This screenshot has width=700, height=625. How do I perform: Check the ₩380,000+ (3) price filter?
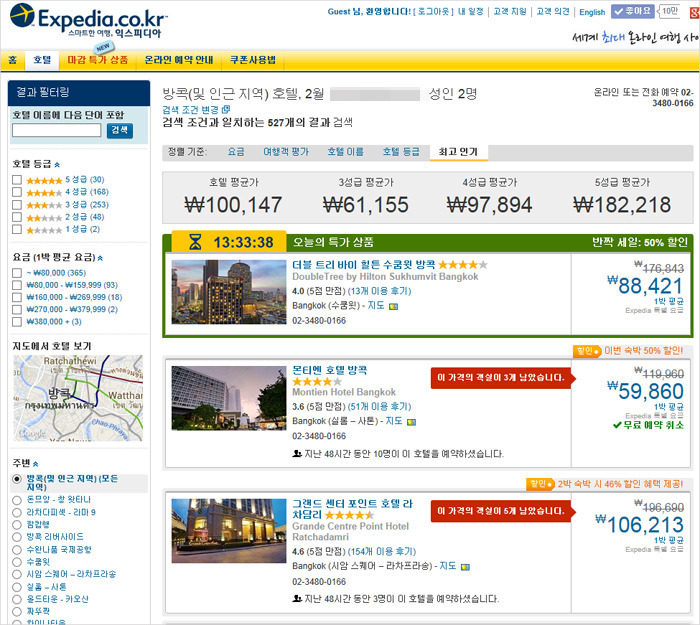click(x=17, y=321)
